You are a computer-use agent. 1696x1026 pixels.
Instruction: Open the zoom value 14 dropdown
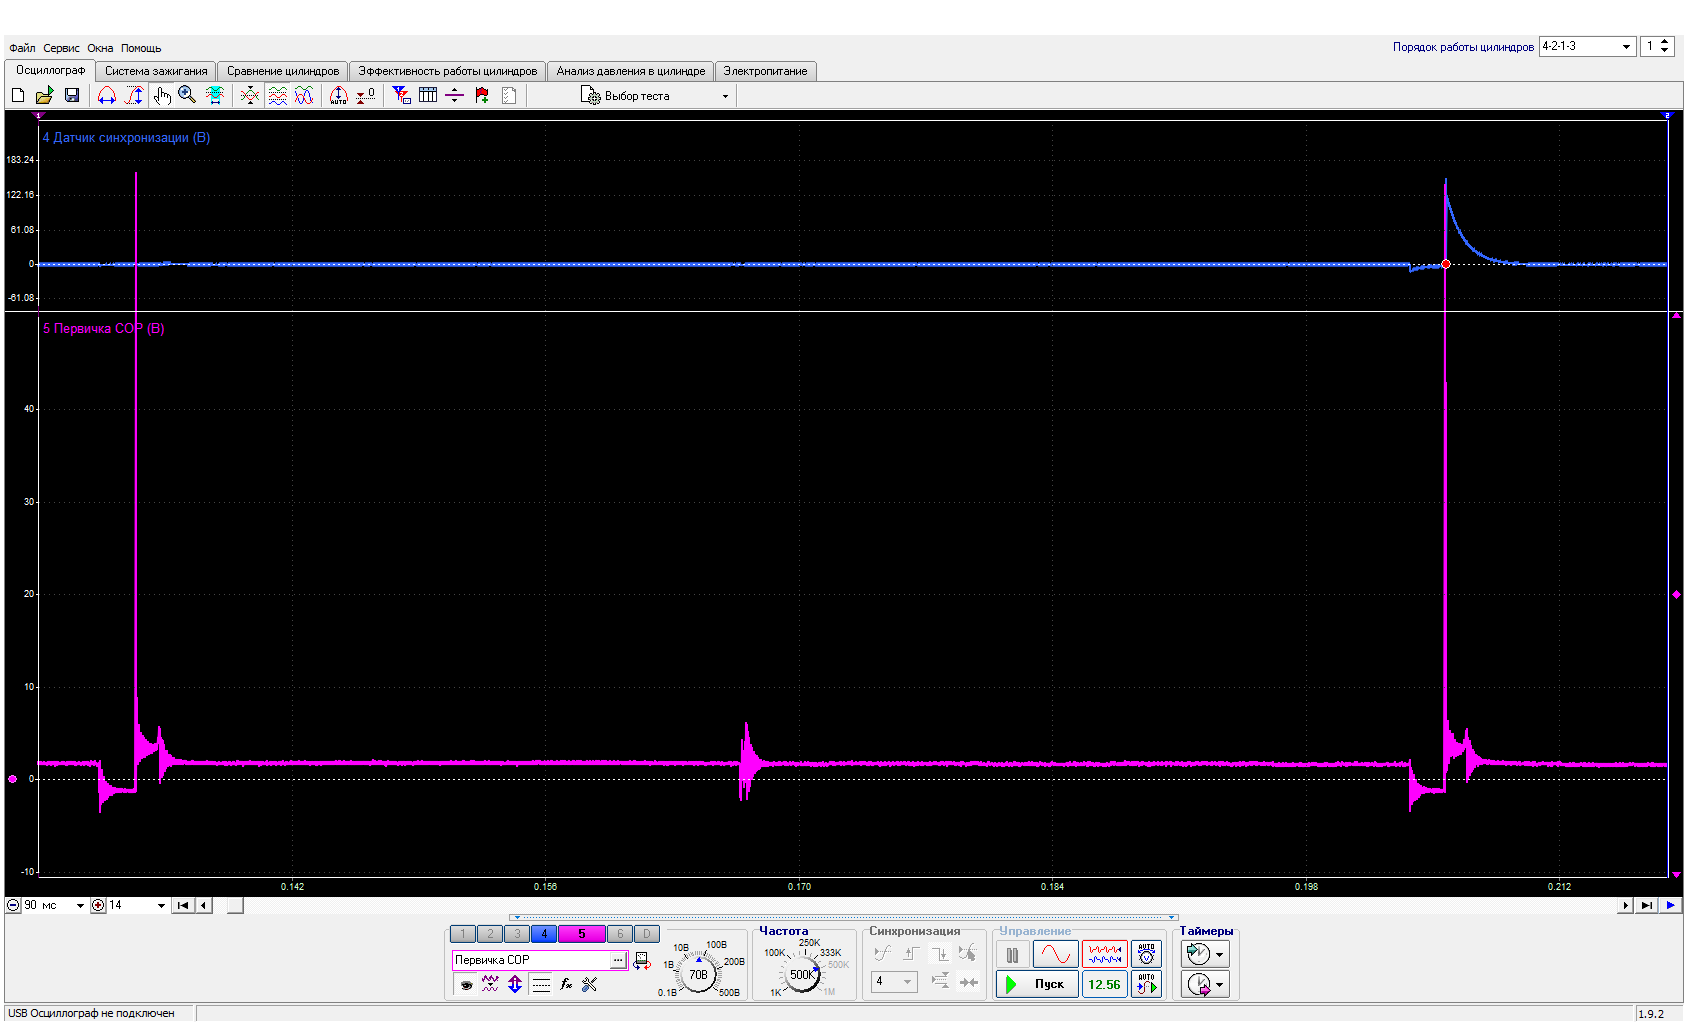pyautogui.click(x=161, y=906)
